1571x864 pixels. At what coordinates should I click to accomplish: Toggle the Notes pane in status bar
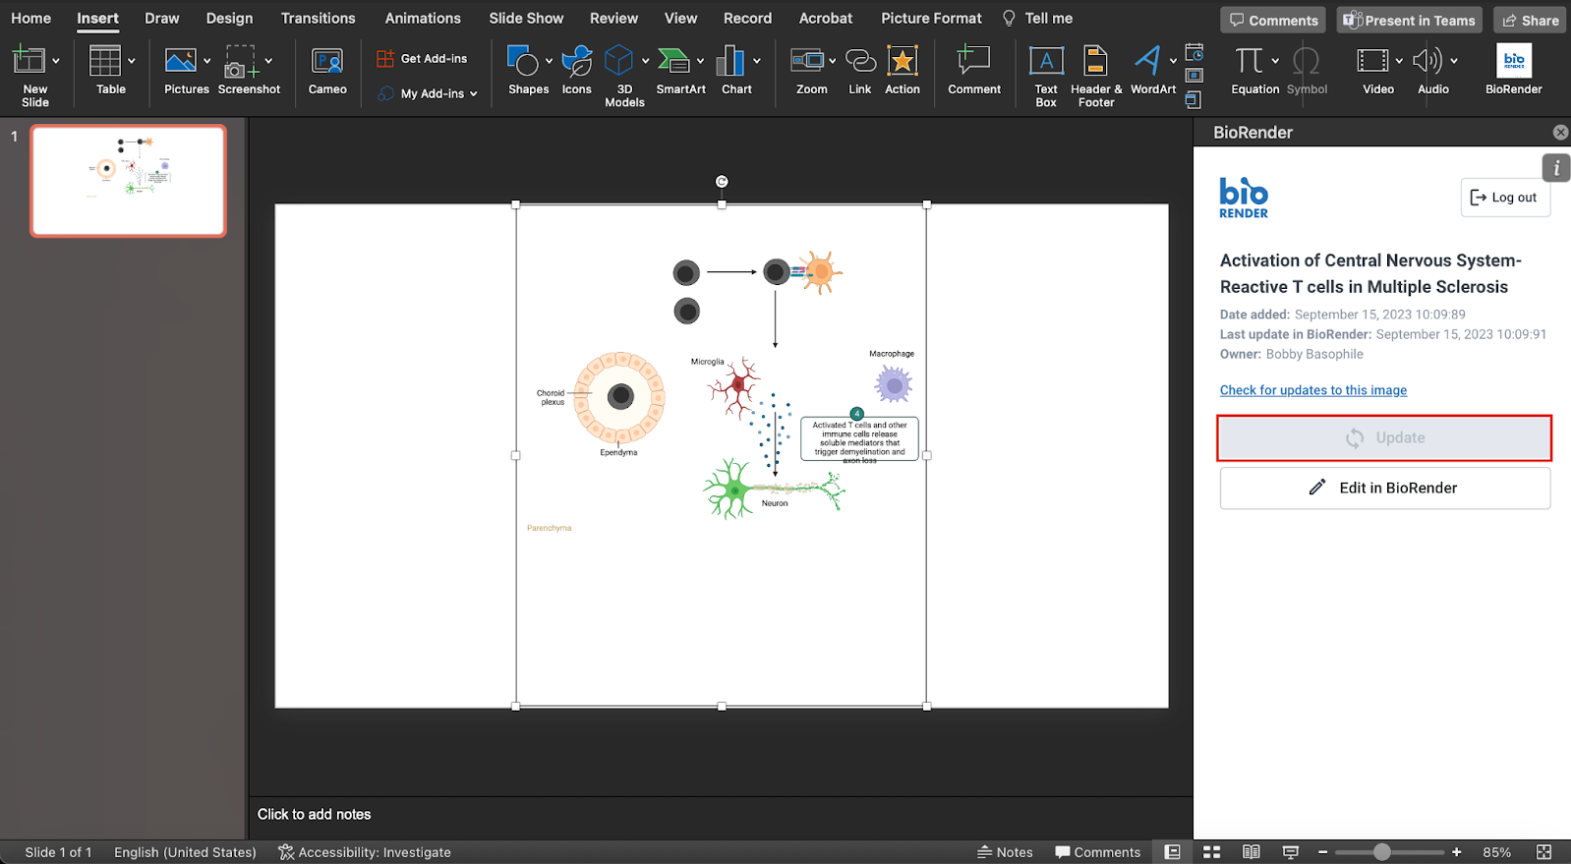[x=1005, y=852]
